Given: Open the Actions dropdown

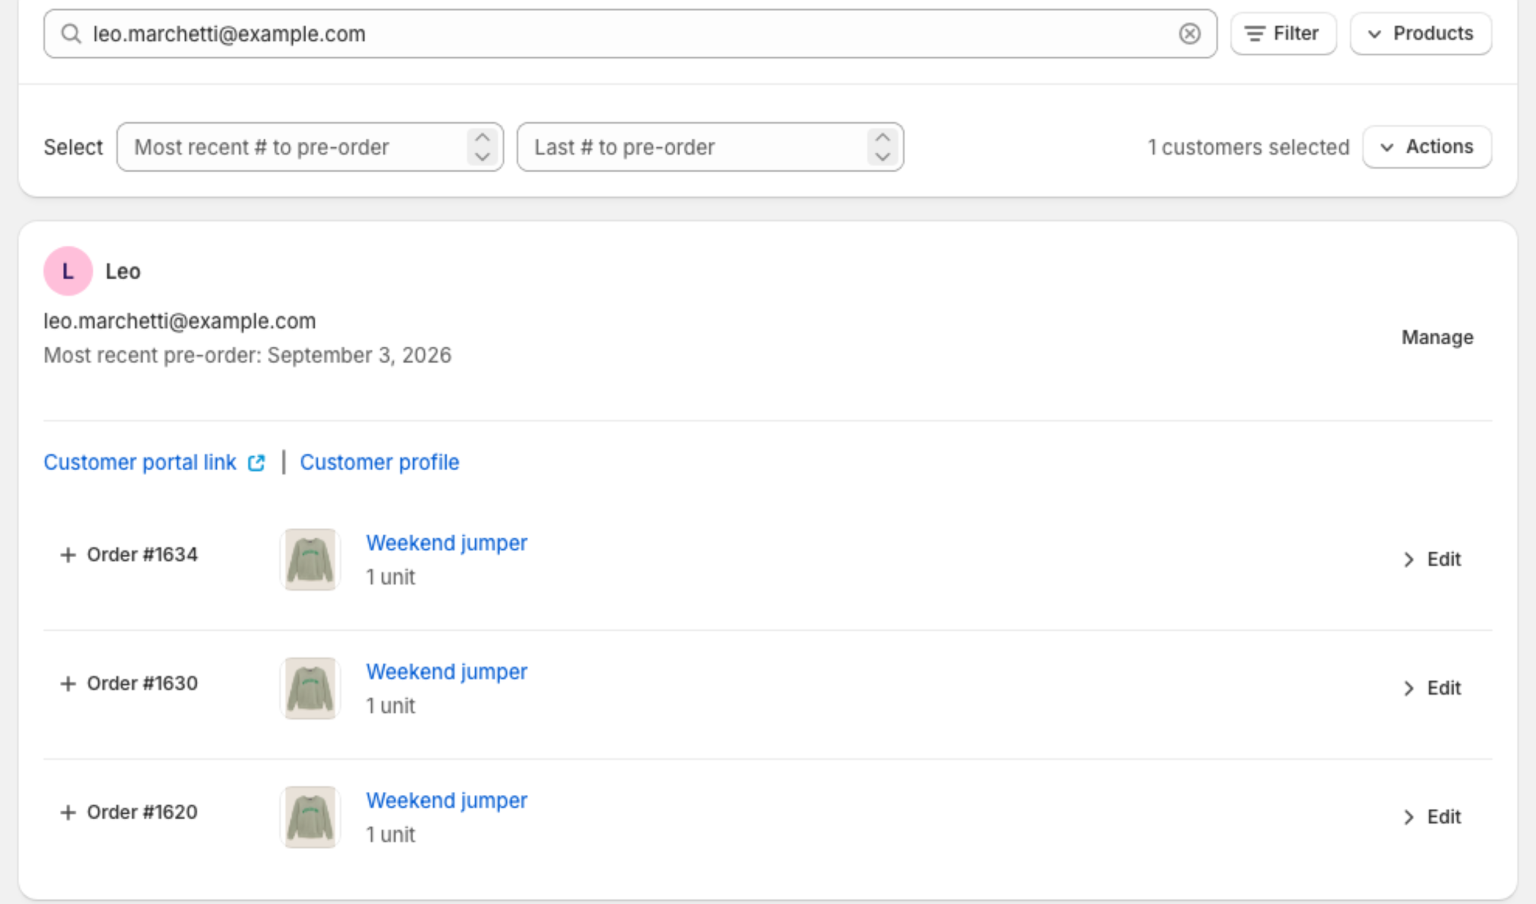Looking at the screenshot, I should [x=1427, y=147].
